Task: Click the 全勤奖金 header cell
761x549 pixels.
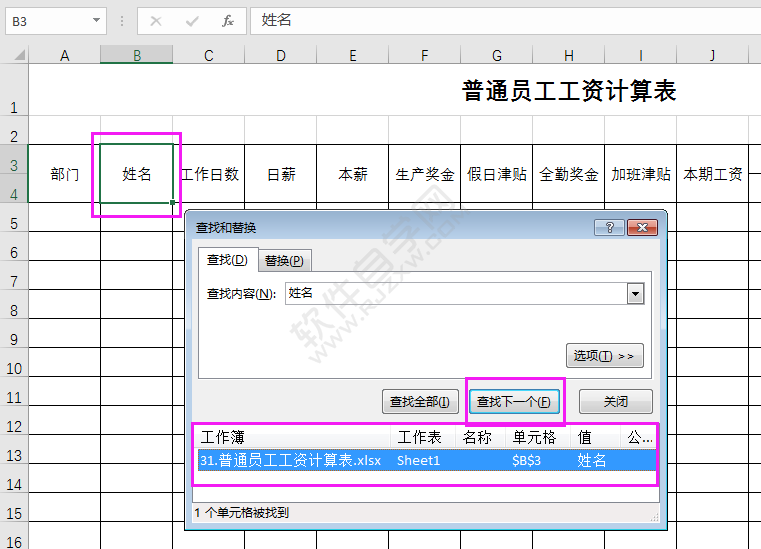Action: pos(569,174)
